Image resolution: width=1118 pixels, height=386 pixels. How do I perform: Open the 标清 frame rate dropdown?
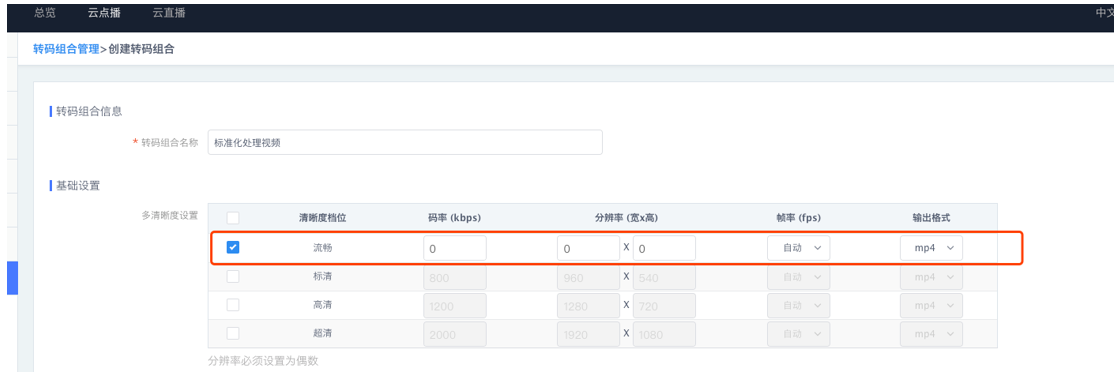pos(799,277)
